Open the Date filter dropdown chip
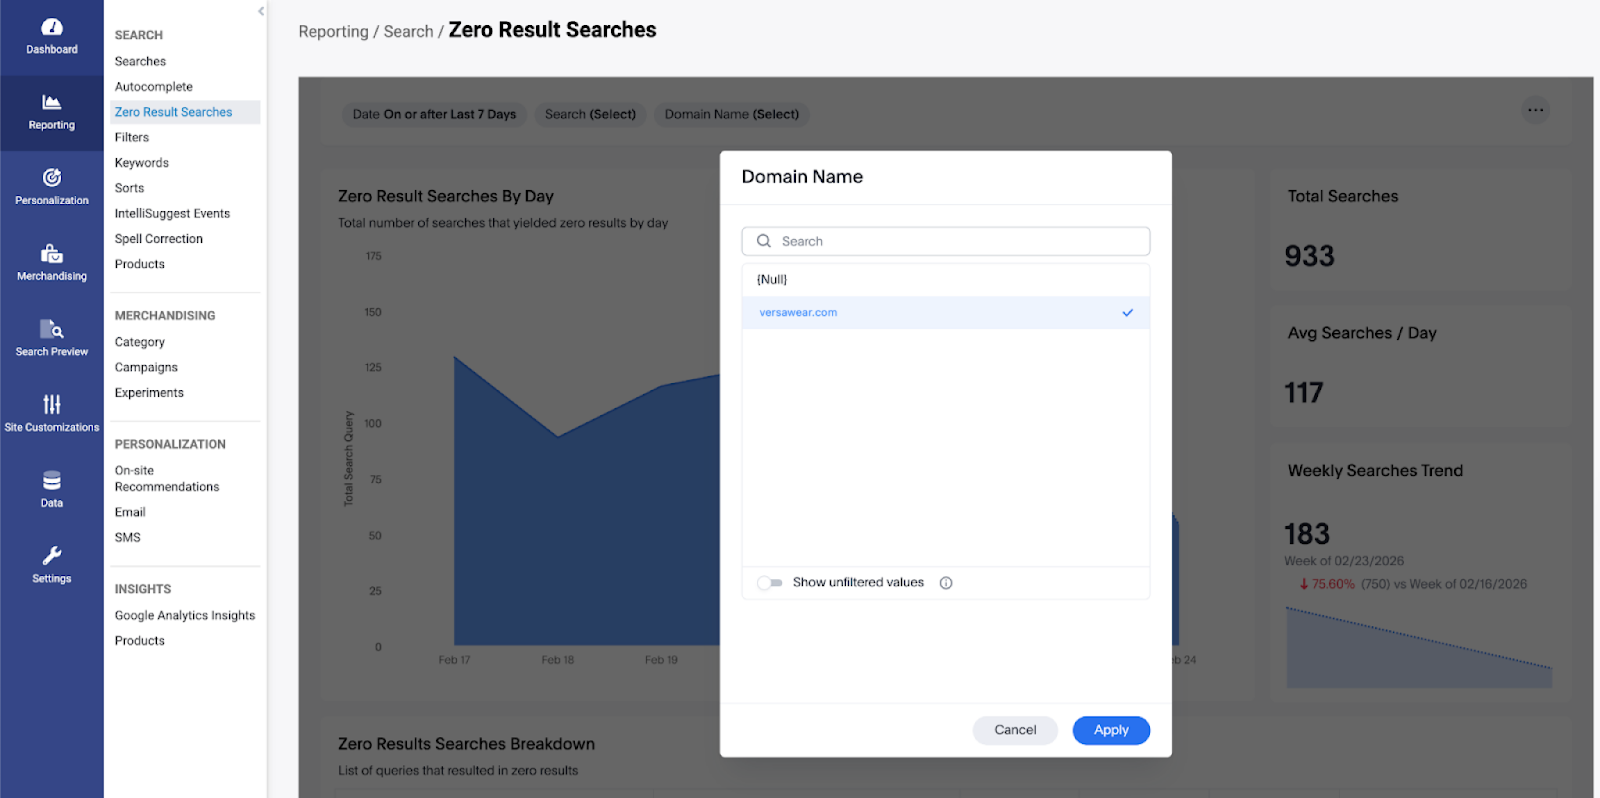Screen dimensions: 1600x798 [434, 114]
